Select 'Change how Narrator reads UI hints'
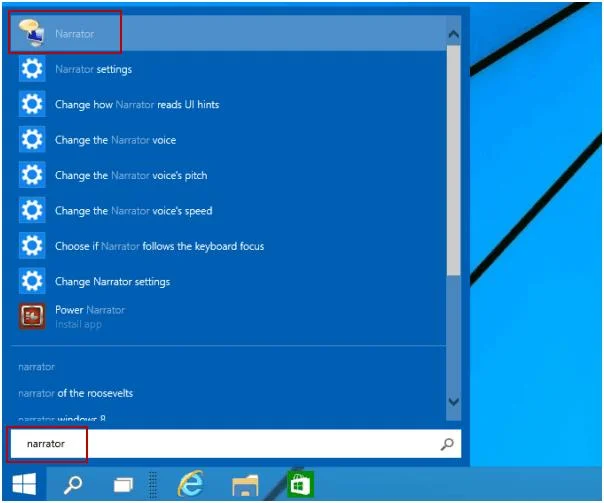604x503 pixels. click(137, 104)
